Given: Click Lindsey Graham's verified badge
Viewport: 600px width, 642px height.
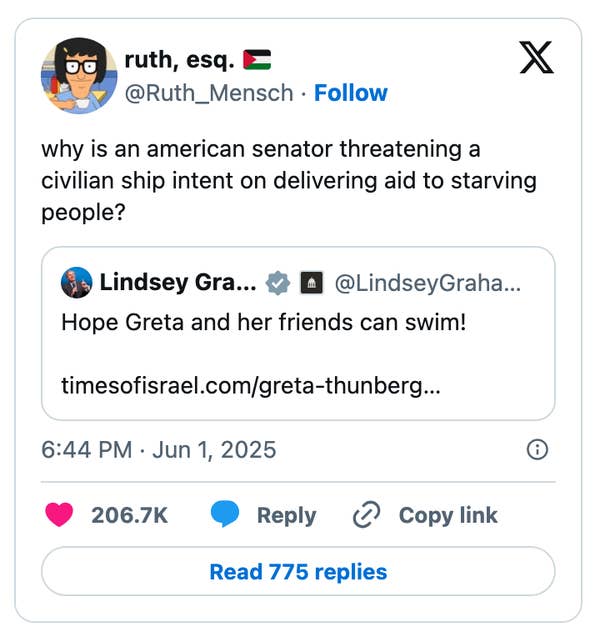Looking at the screenshot, I should click(x=278, y=283).
